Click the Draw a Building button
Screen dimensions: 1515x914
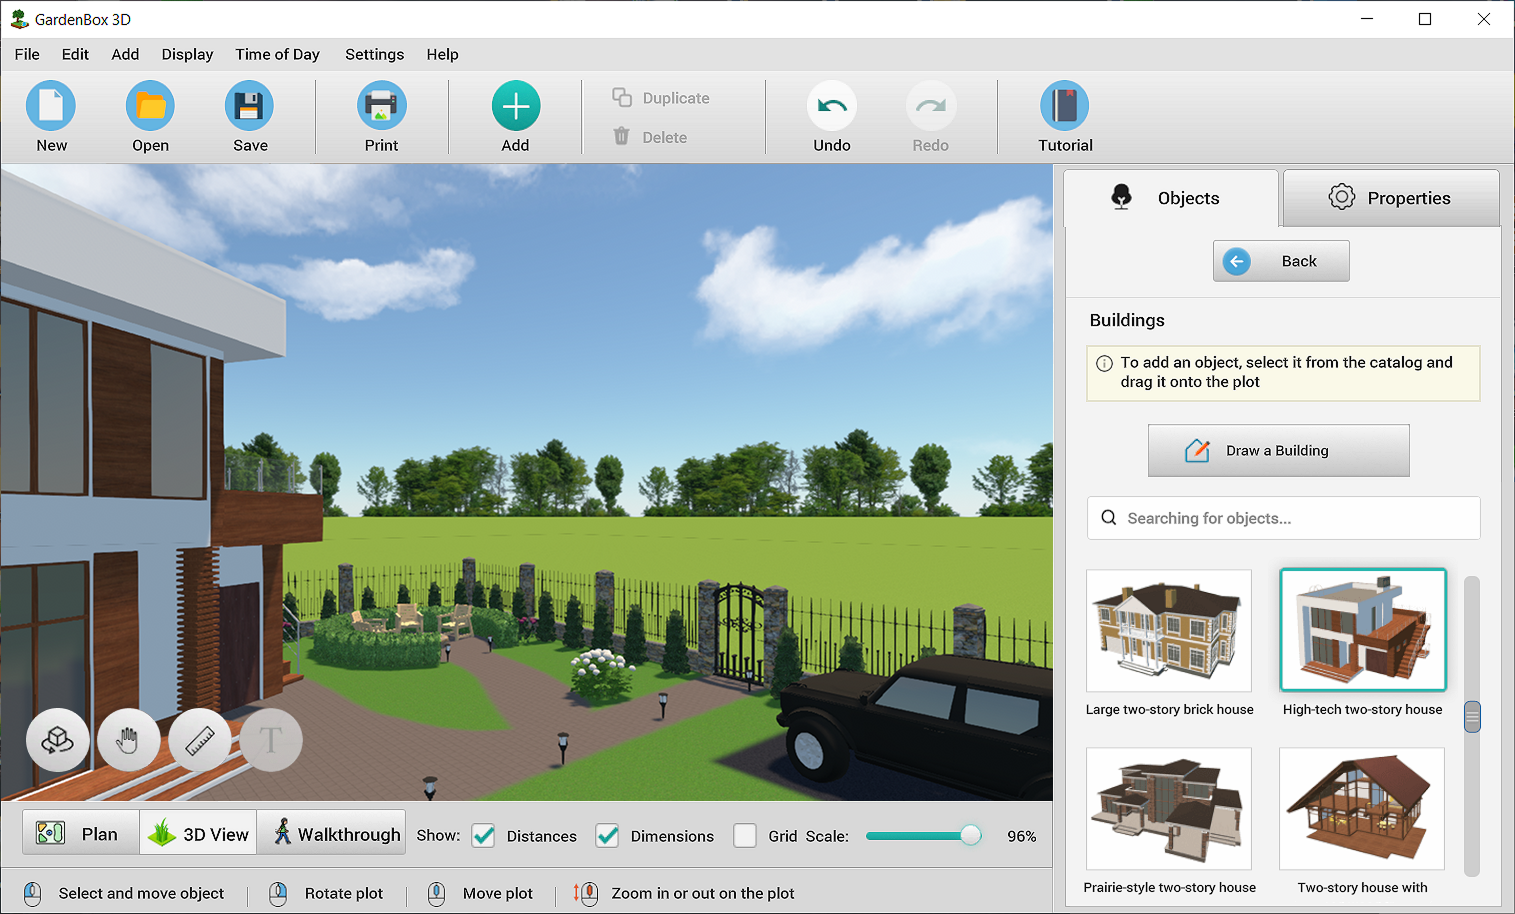coord(1278,451)
